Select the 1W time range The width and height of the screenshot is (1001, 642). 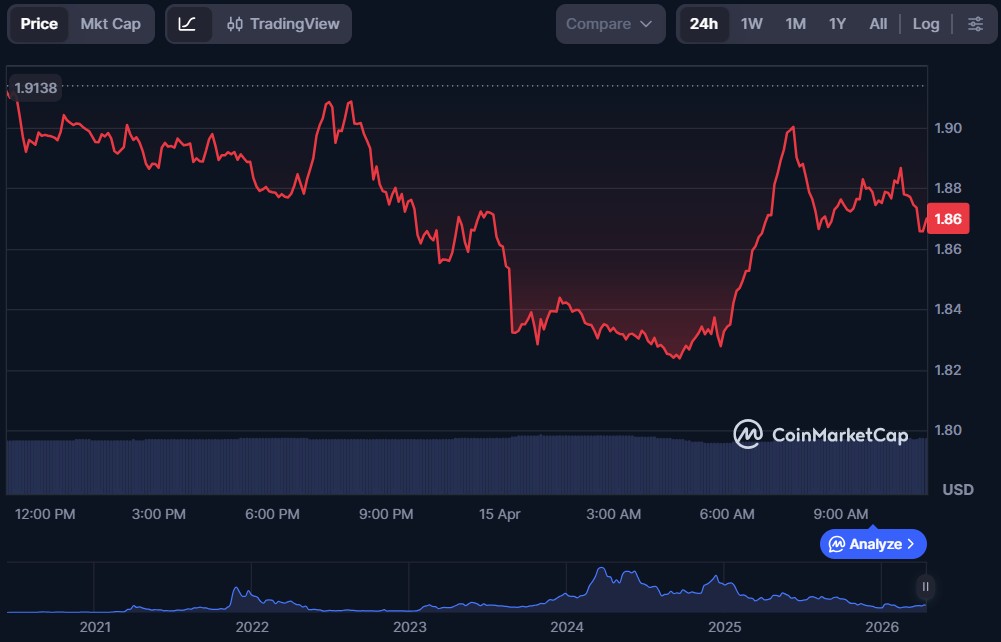751,24
